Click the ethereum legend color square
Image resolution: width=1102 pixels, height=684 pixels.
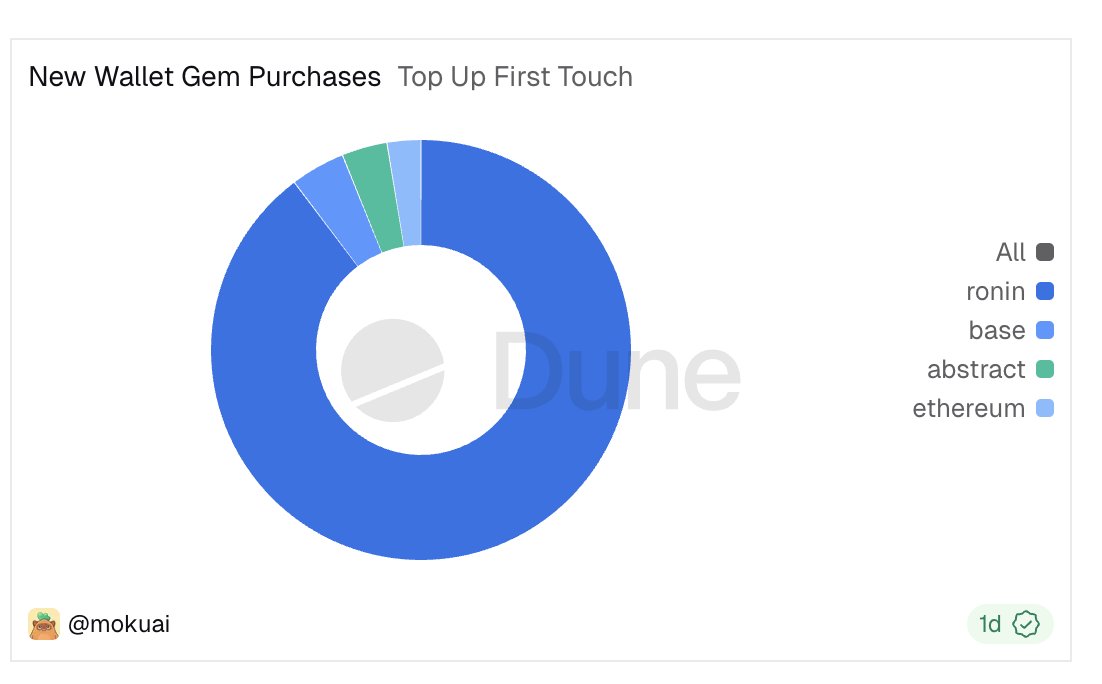pyautogui.click(x=1045, y=409)
